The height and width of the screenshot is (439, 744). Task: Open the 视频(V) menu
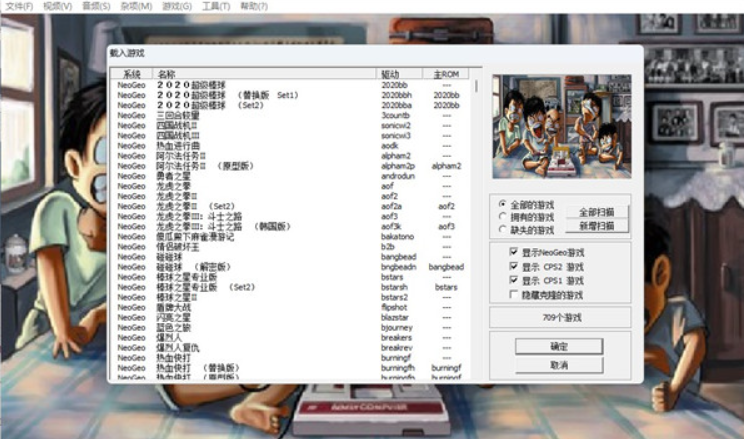[x=57, y=6]
